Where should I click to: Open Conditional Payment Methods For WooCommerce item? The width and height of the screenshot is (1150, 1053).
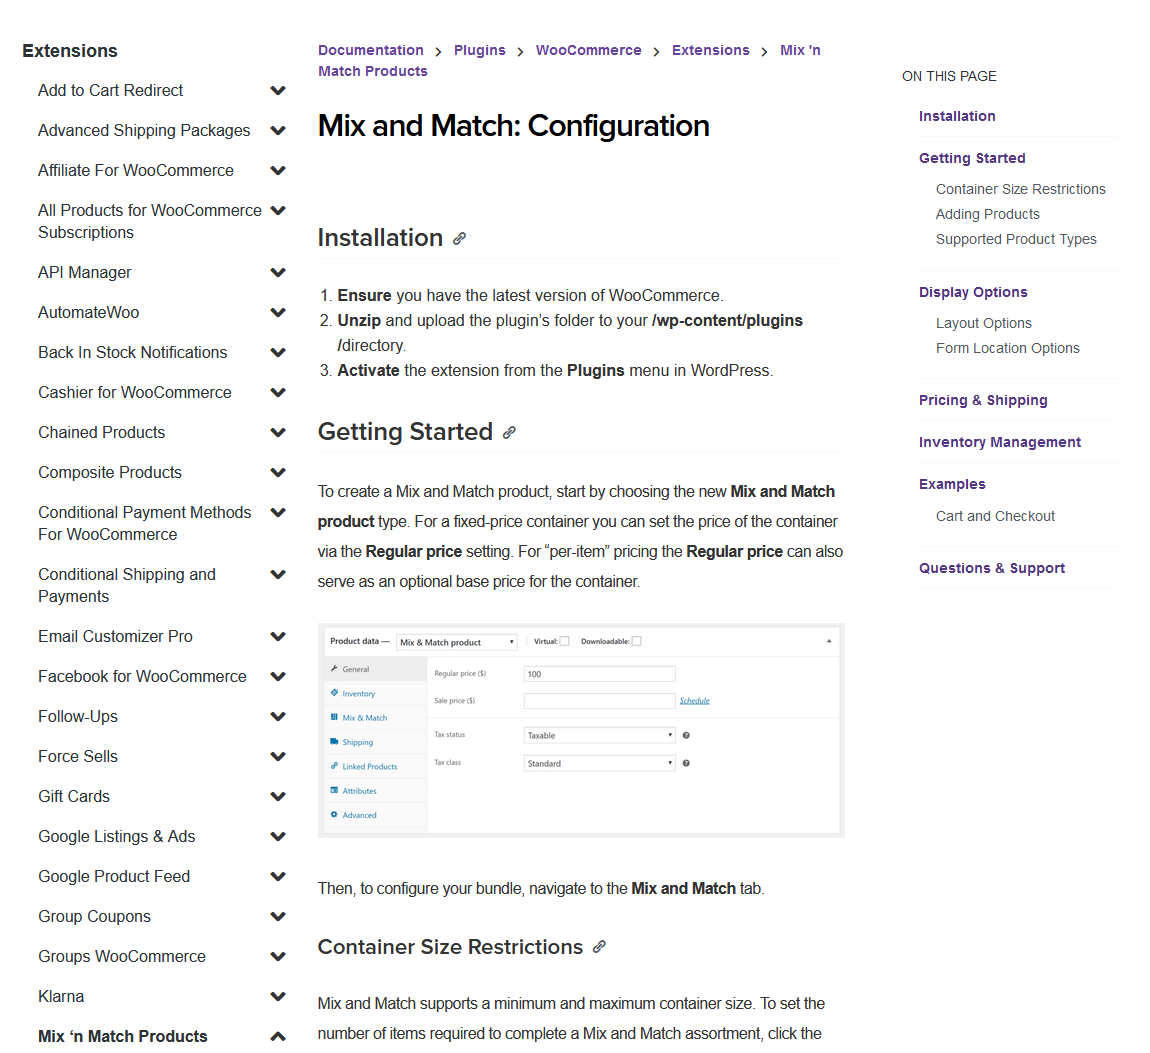[x=144, y=524]
